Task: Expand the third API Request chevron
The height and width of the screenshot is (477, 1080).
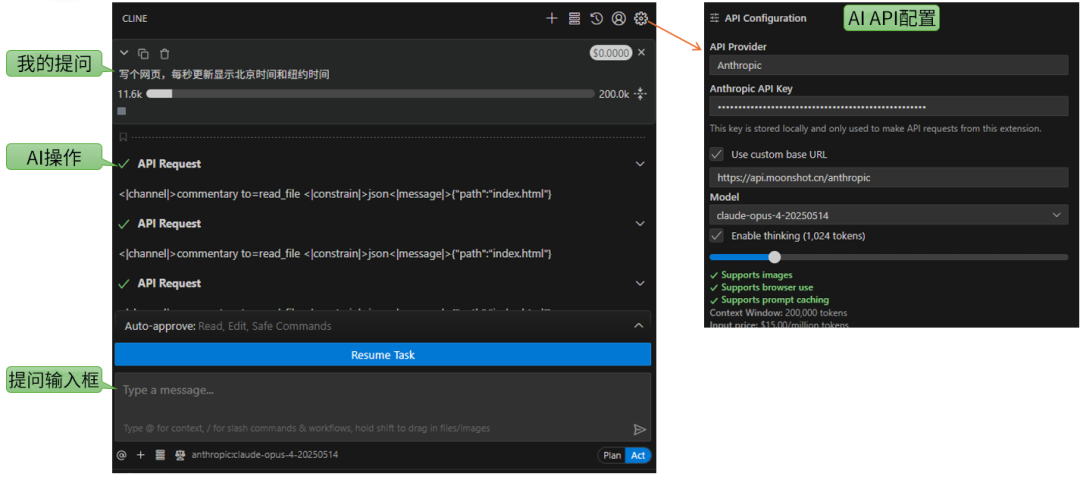Action: (x=640, y=284)
